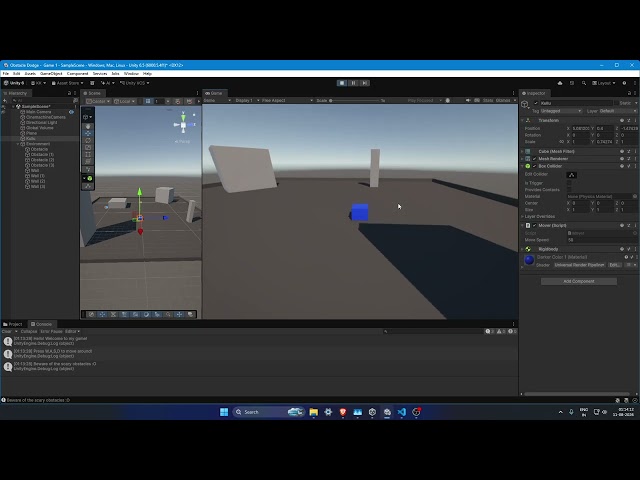This screenshot has height=480, width=640.
Task: Open Unity Hub icon in the taskbar
Action: pyautogui.click(x=372, y=412)
